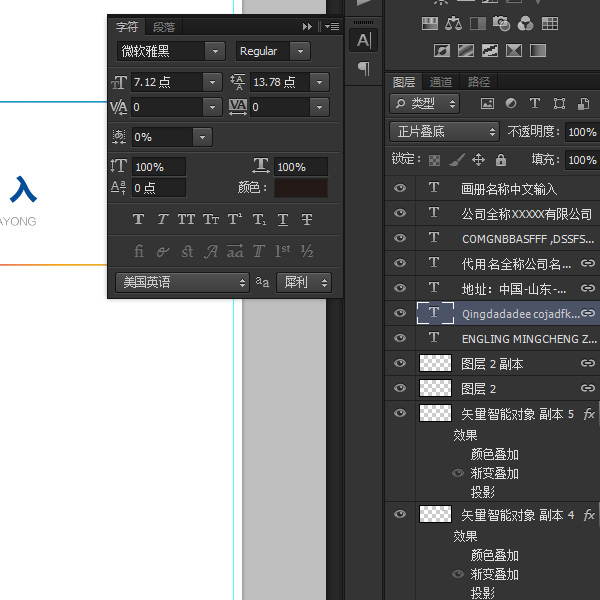The width and height of the screenshot is (600, 600).
Task: Select the 图层 tab
Action: (404, 82)
